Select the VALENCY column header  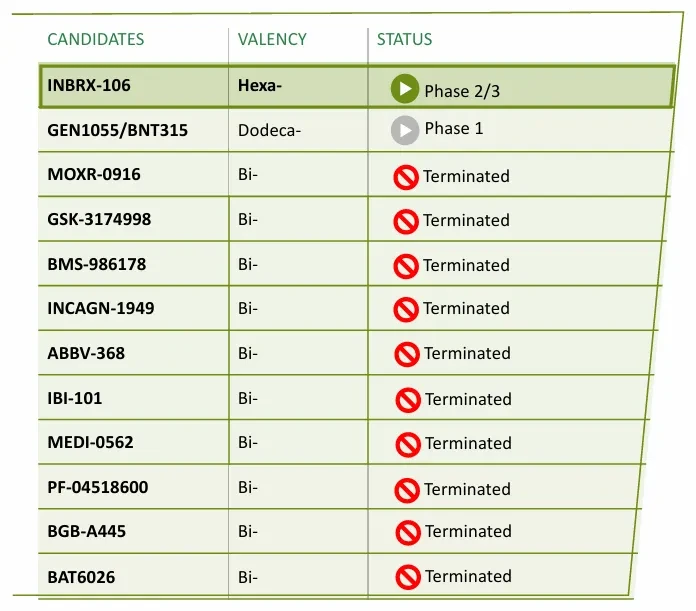pos(272,39)
